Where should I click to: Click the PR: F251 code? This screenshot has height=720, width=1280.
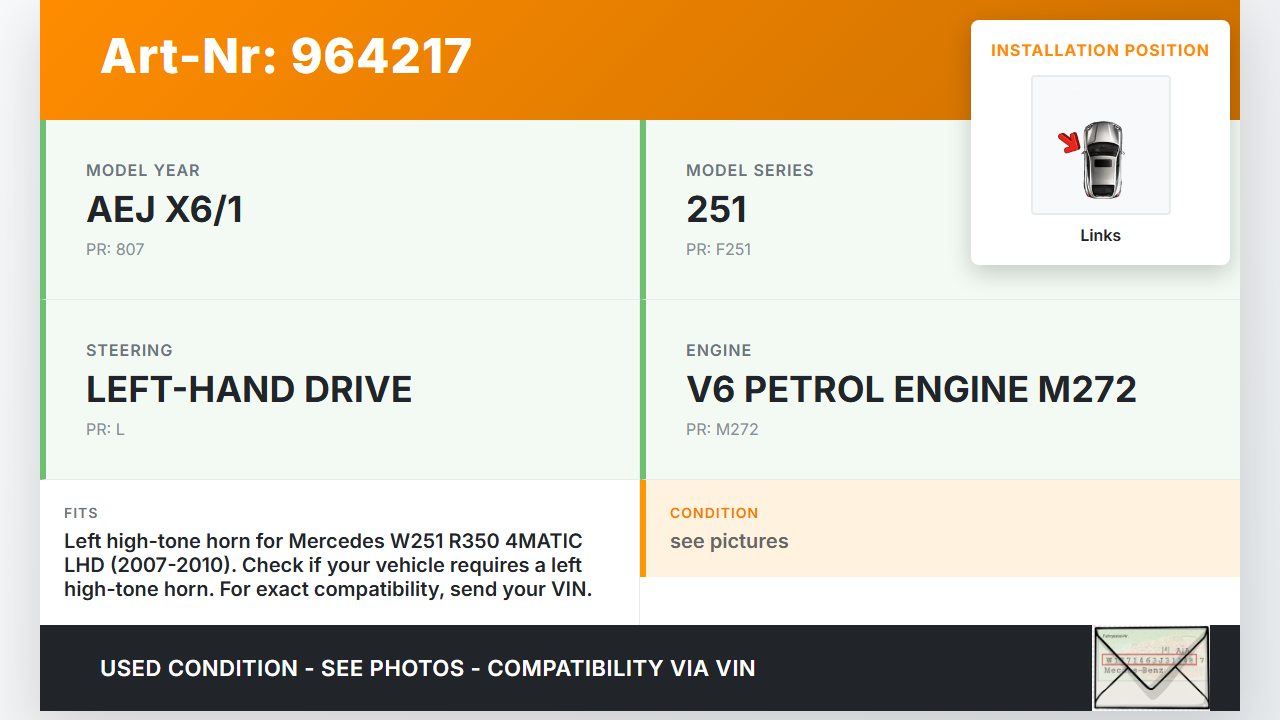718,249
